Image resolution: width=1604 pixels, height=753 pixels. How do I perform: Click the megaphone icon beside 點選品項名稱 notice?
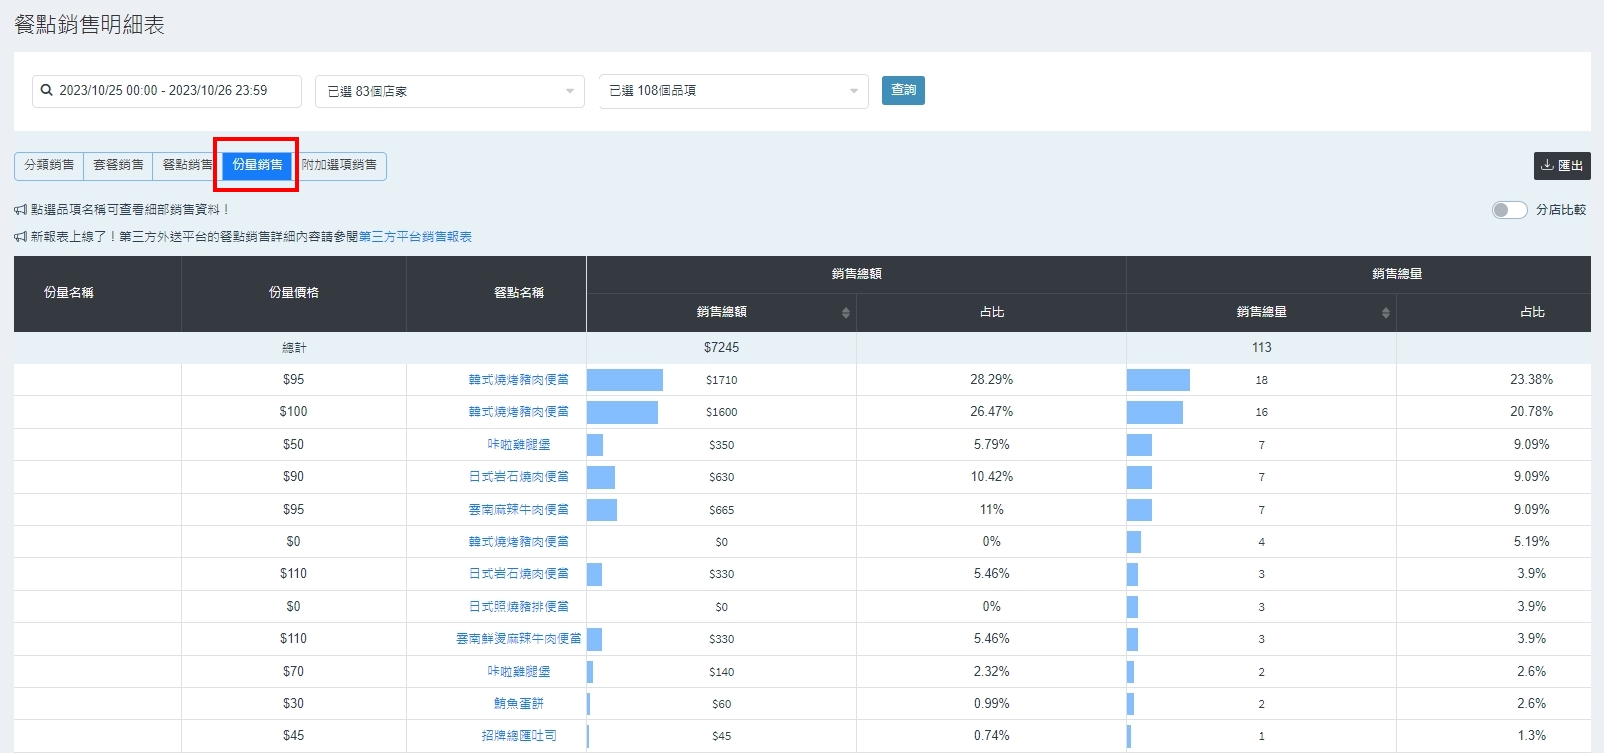(21, 210)
